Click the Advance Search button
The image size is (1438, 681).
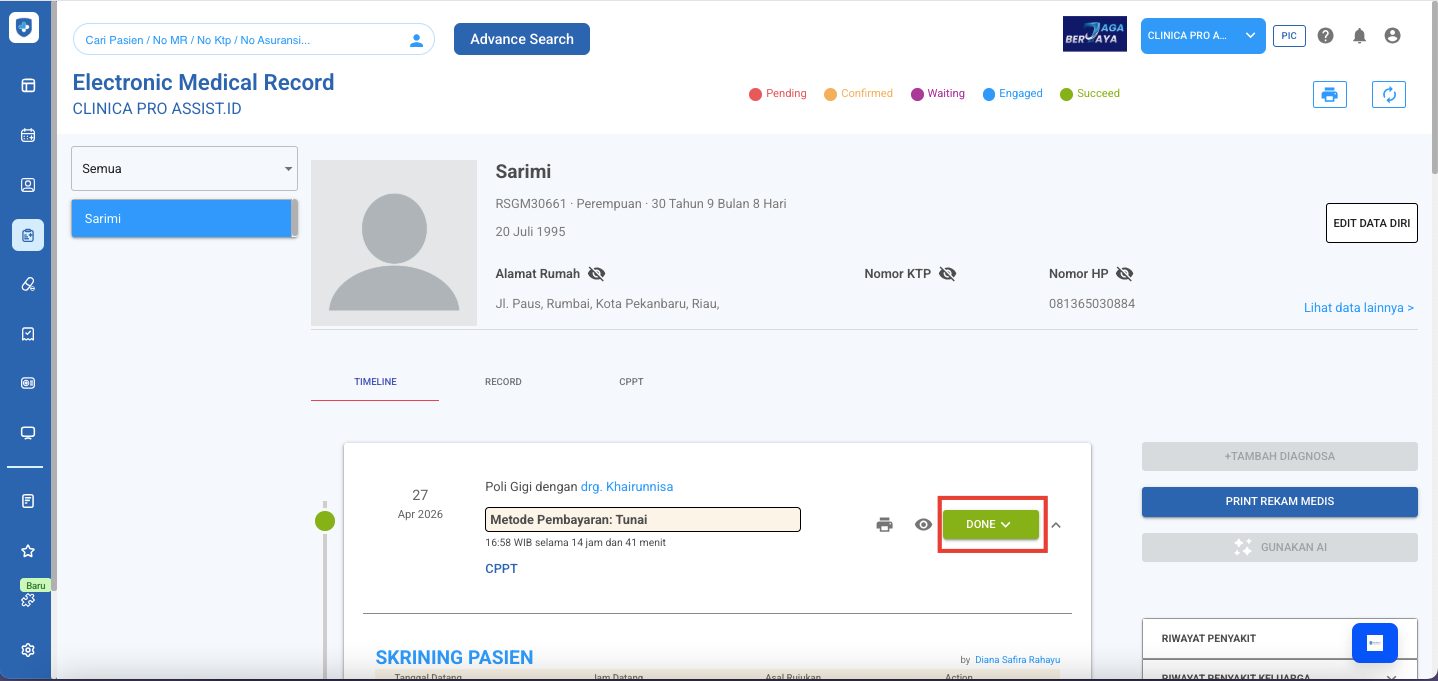click(x=521, y=39)
